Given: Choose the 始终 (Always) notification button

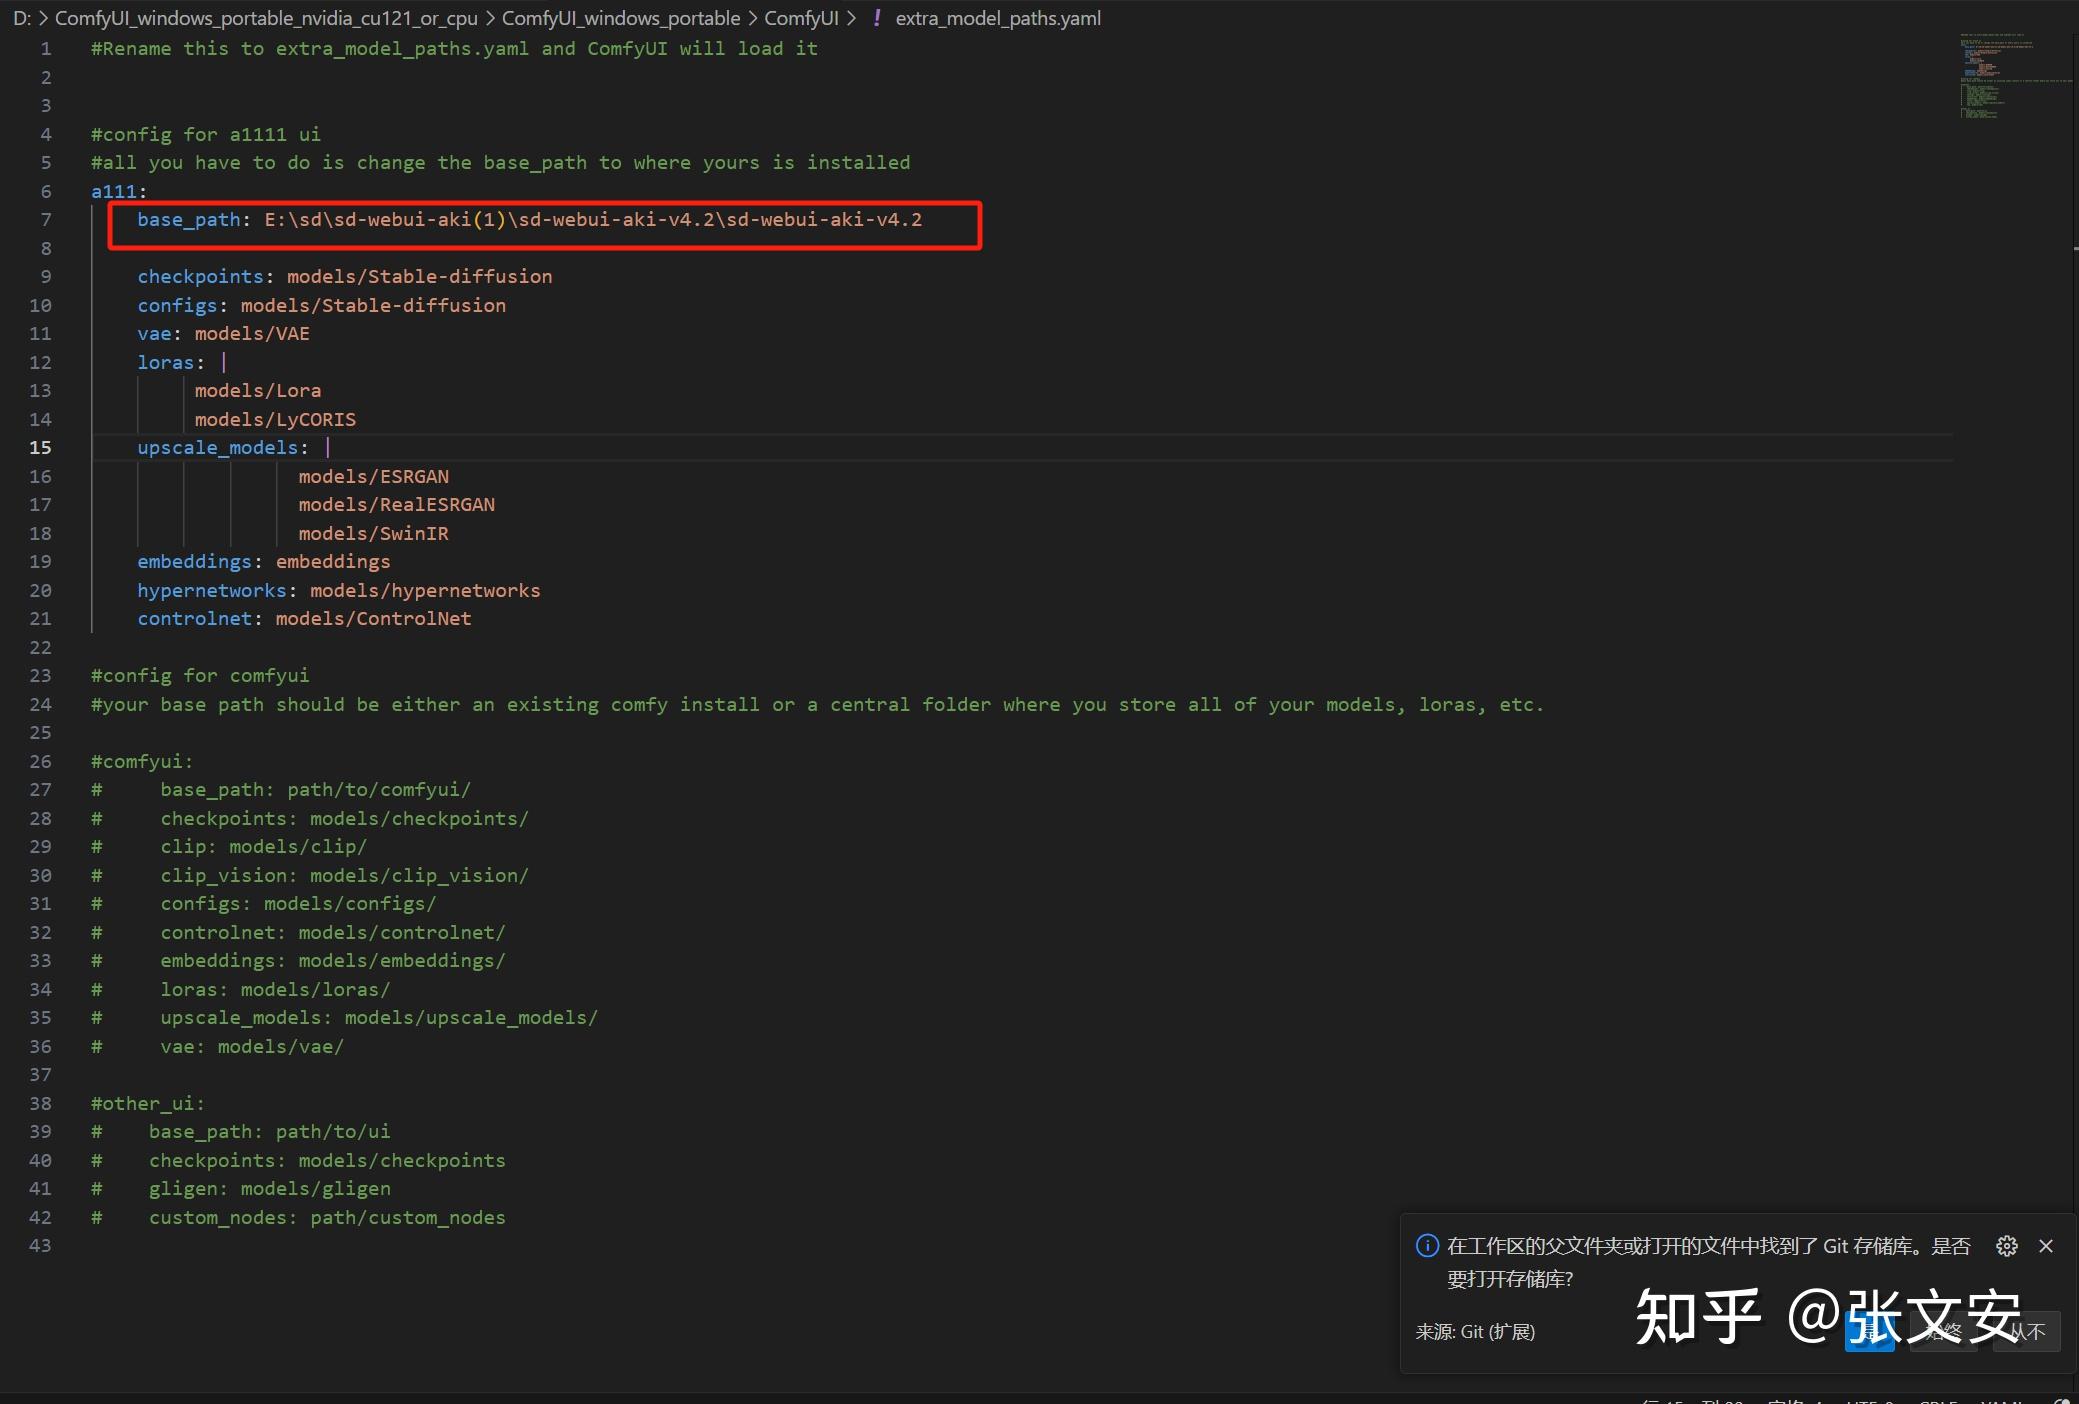Looking at the screenshot, I should 1943,1332.
